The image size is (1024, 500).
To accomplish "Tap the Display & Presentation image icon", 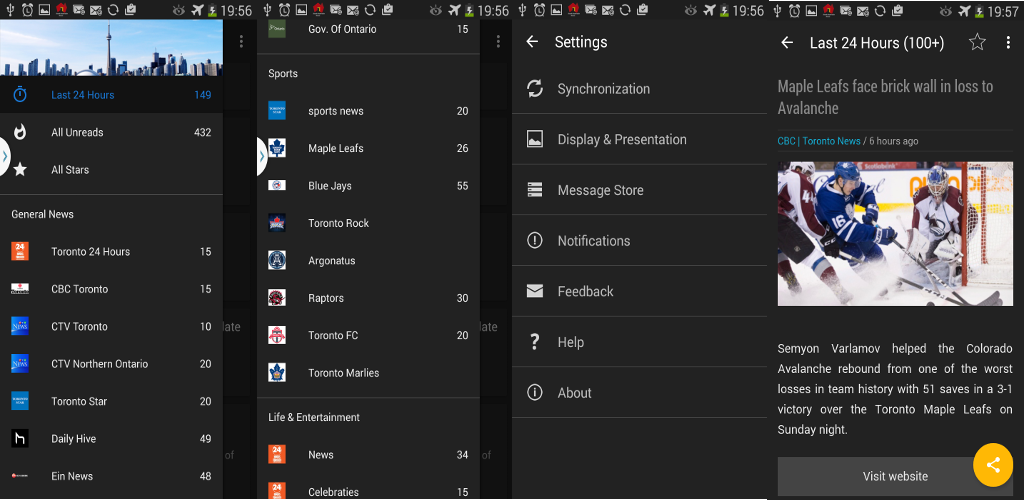I will (535, 139).
